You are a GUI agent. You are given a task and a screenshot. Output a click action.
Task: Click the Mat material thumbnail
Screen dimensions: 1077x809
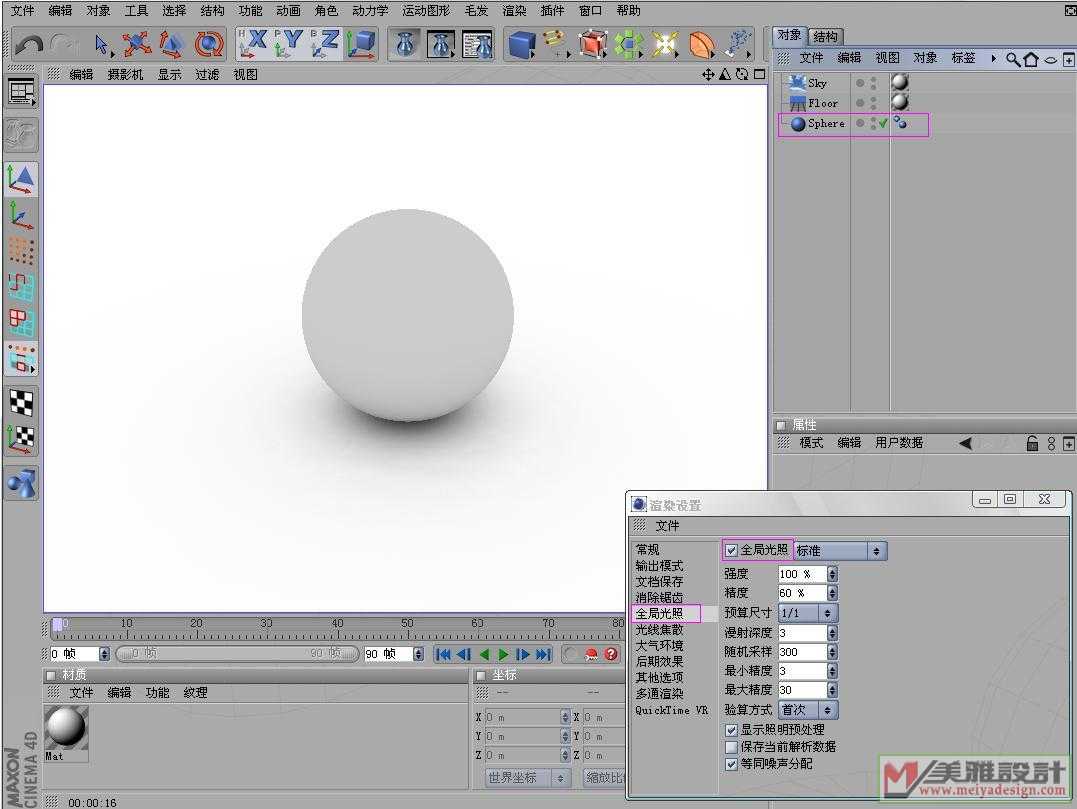point(66,727)
